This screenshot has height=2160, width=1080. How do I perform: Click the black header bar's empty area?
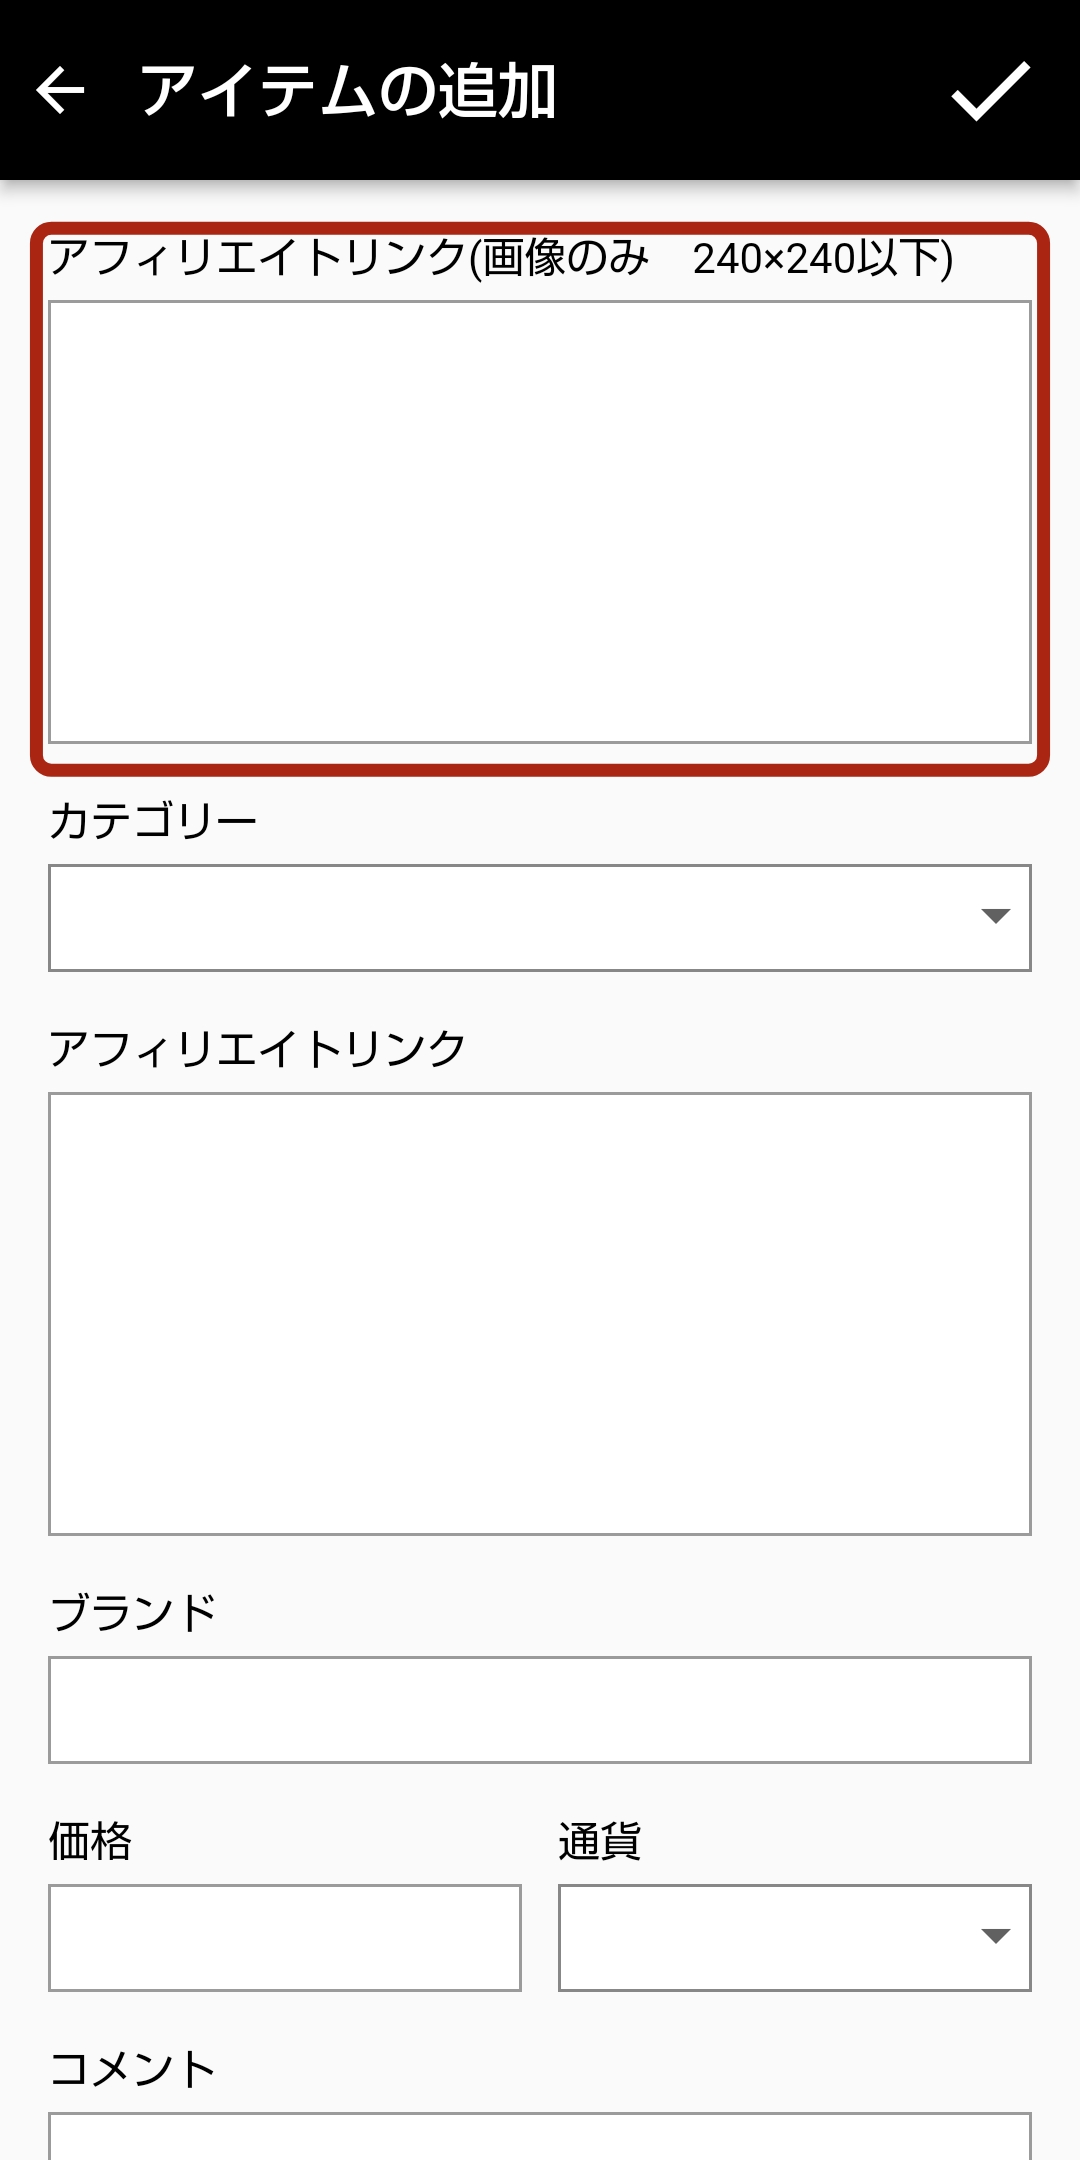point(750,91)
